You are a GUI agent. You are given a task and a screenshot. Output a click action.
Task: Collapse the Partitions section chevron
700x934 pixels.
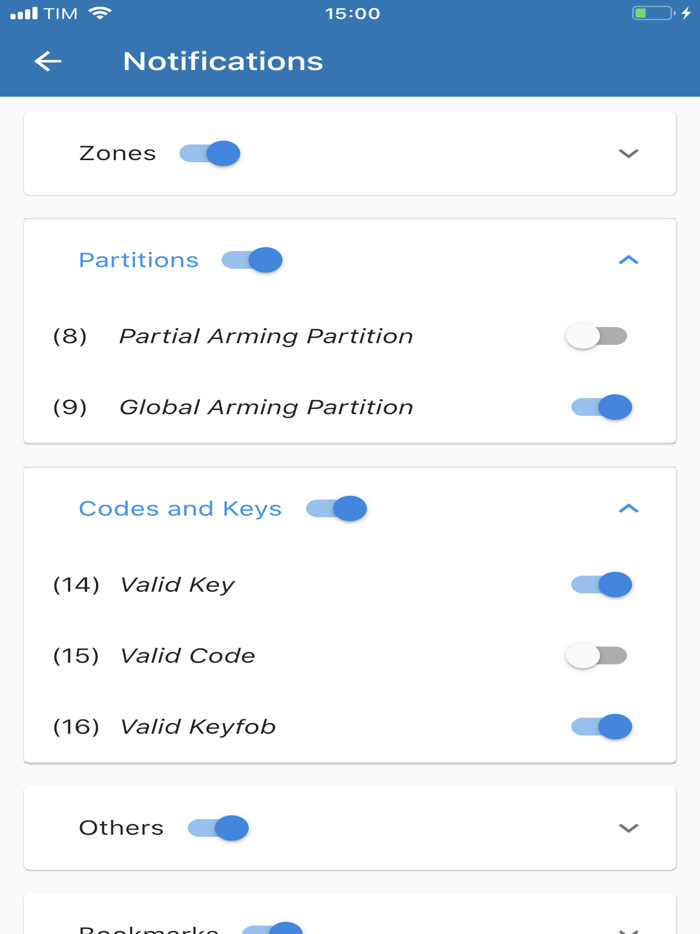tap(628, 260)
